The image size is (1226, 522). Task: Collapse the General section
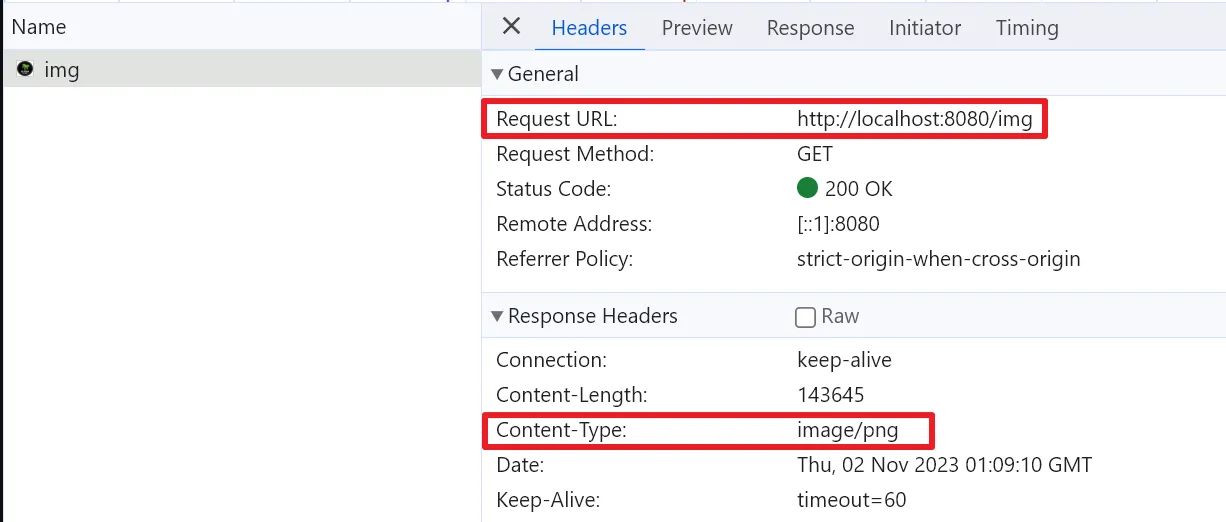[497, 74]
